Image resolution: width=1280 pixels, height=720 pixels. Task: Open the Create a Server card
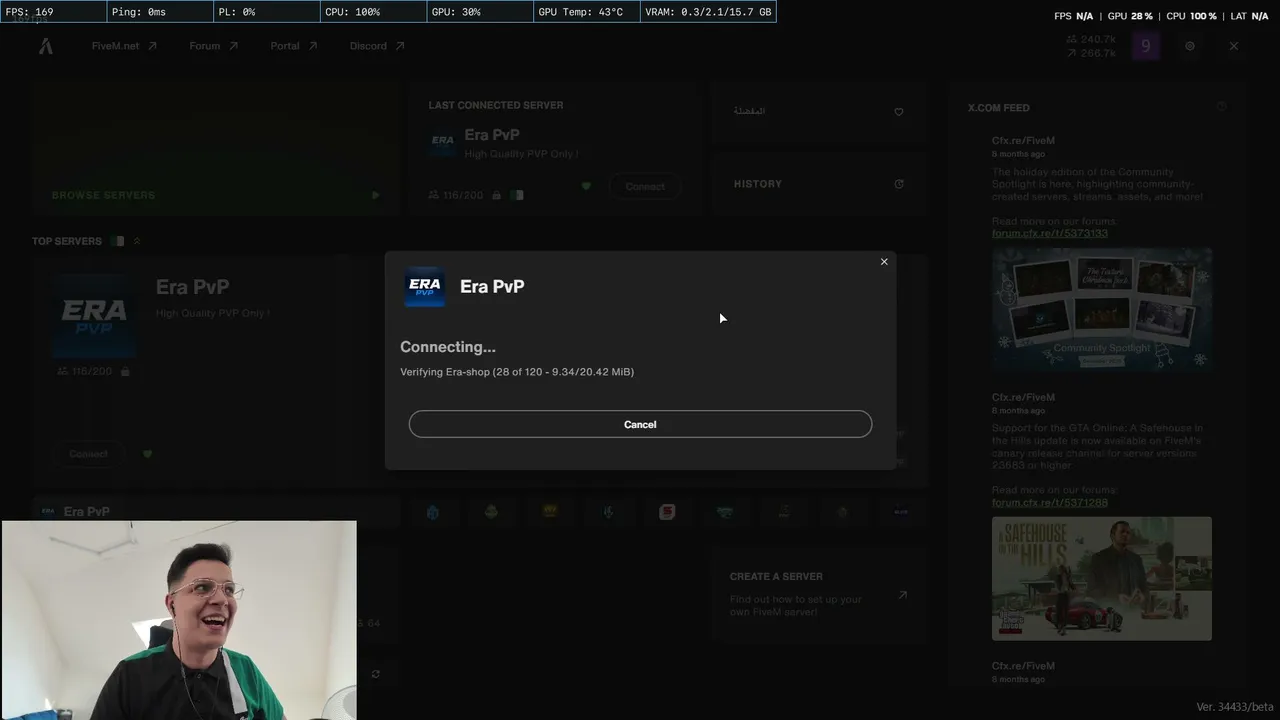pos(818,593)
